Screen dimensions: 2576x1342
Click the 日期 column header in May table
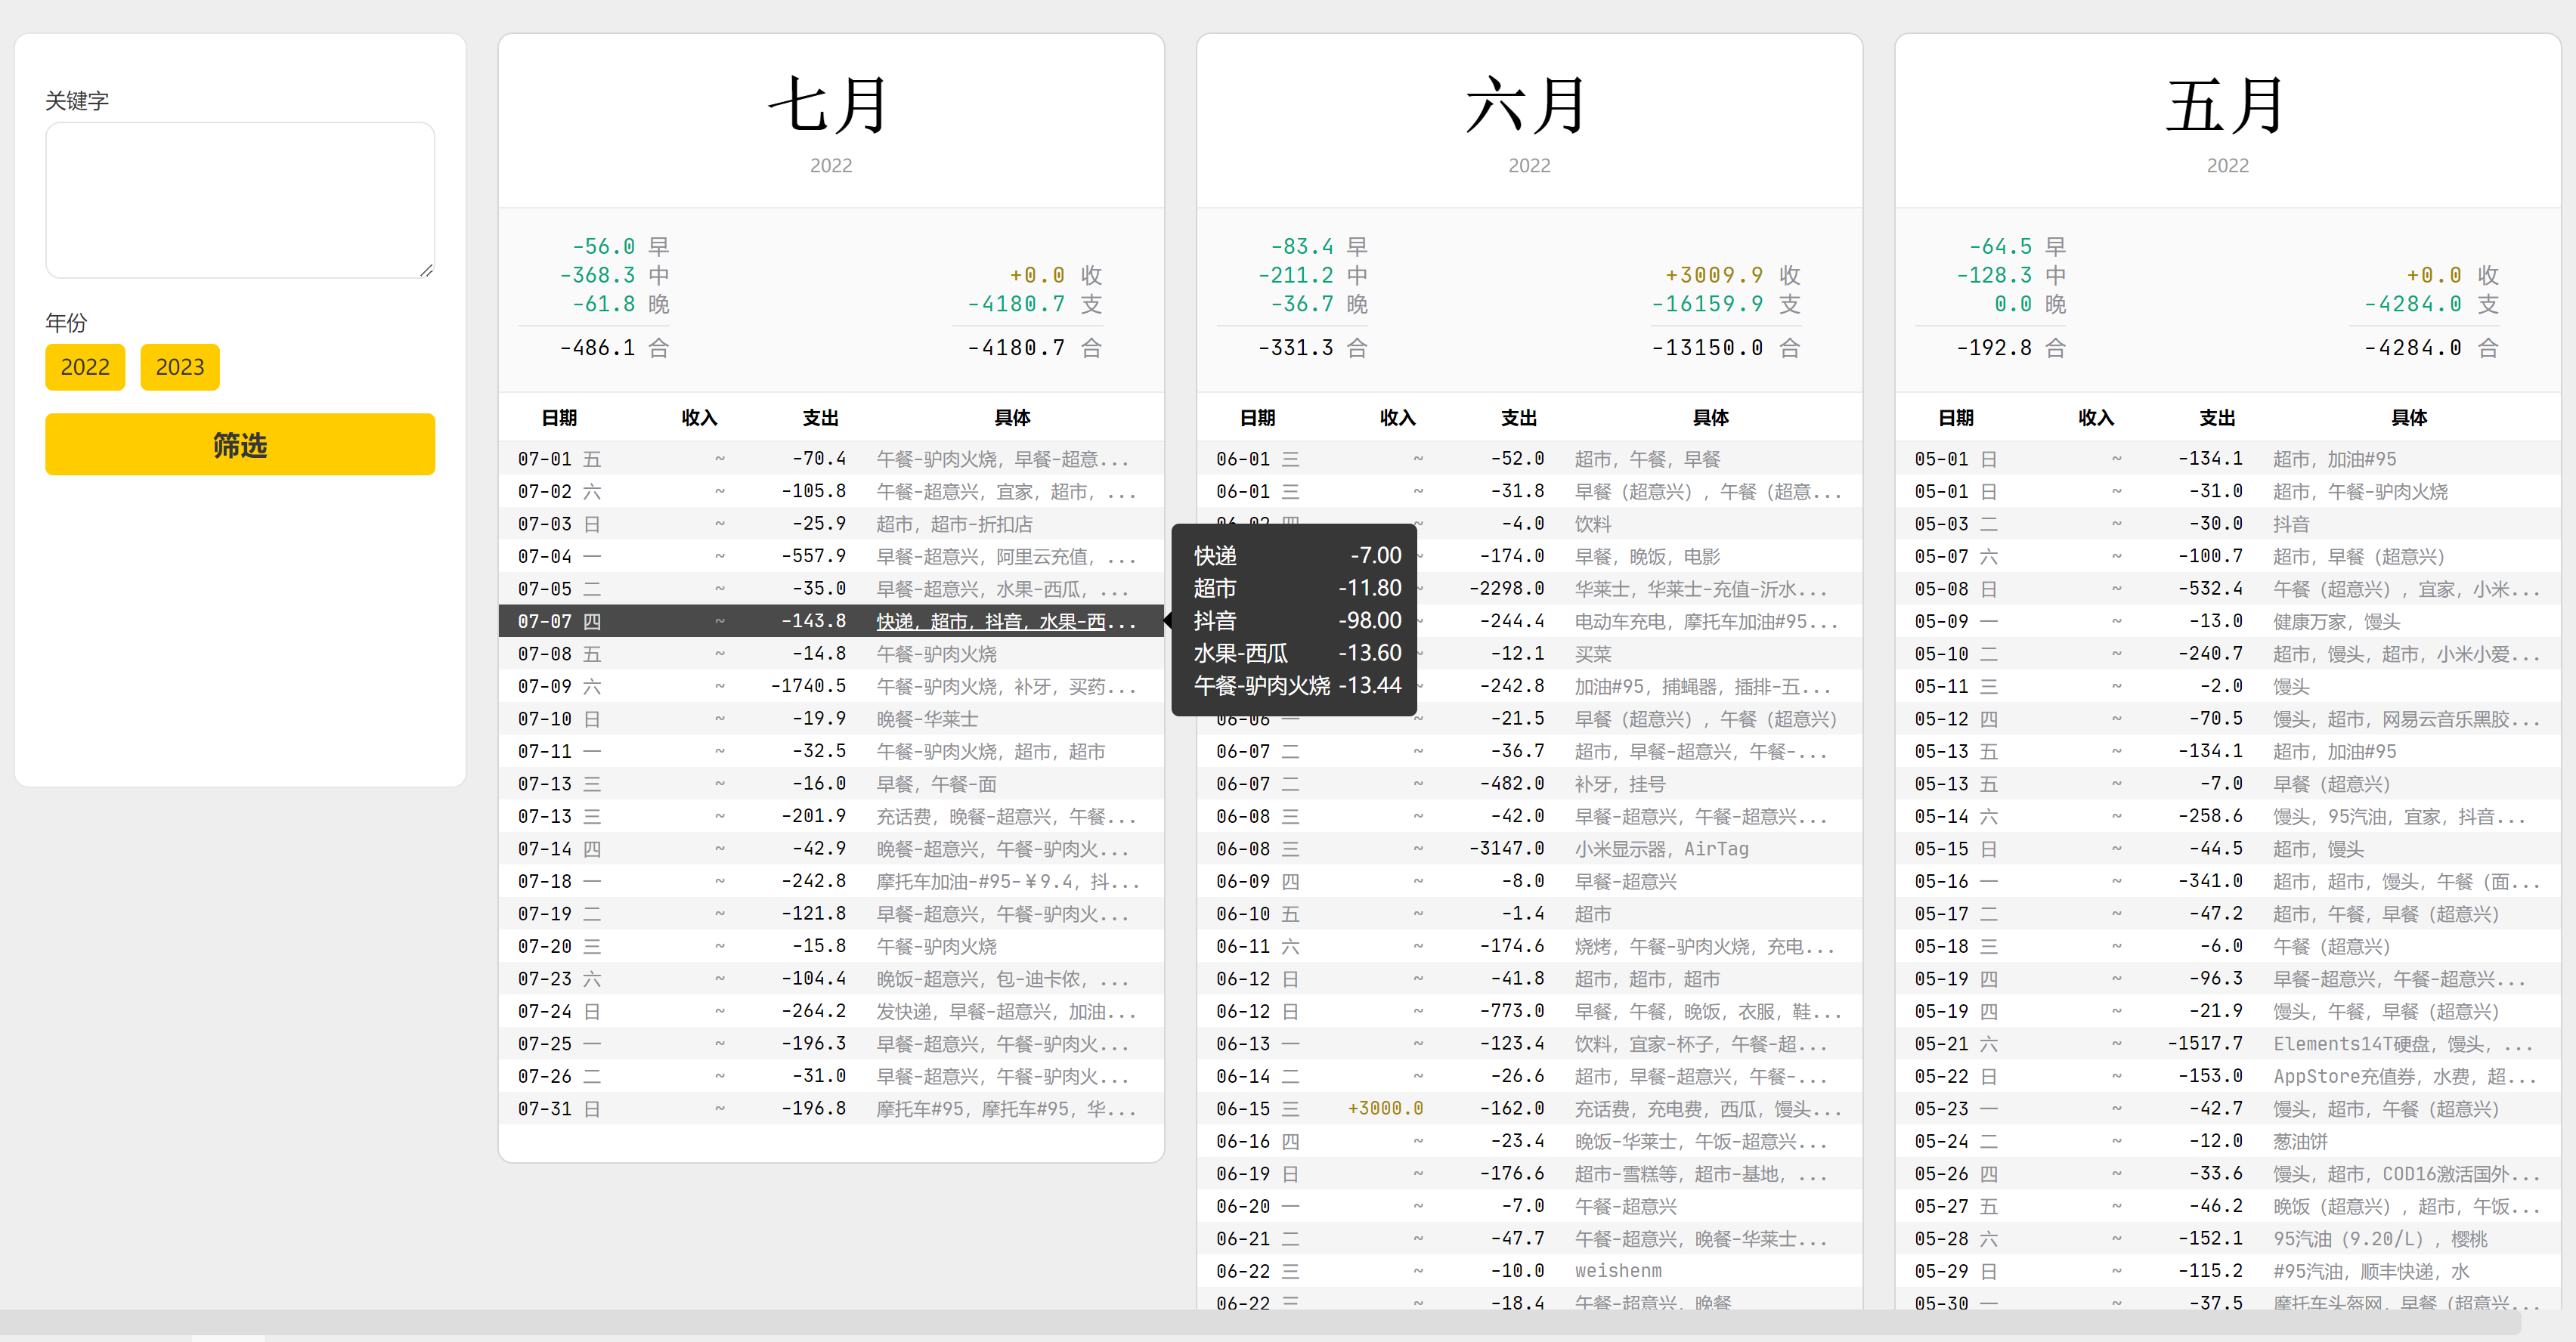[x=1955, y=418]
